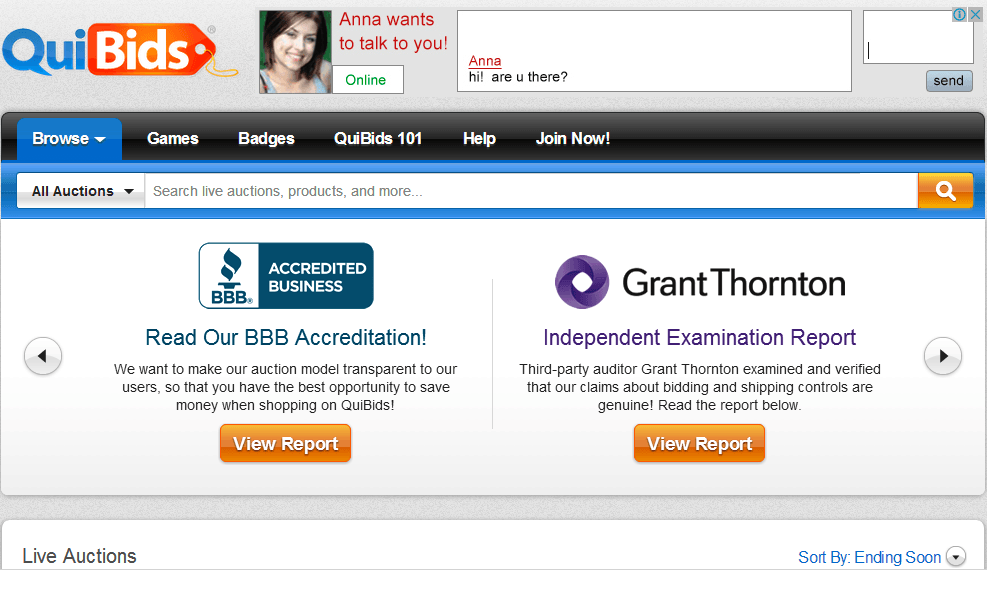Click the chat message input box in the ad
Image resolution: width=987 pixels, height=592 pixels.
918,37
